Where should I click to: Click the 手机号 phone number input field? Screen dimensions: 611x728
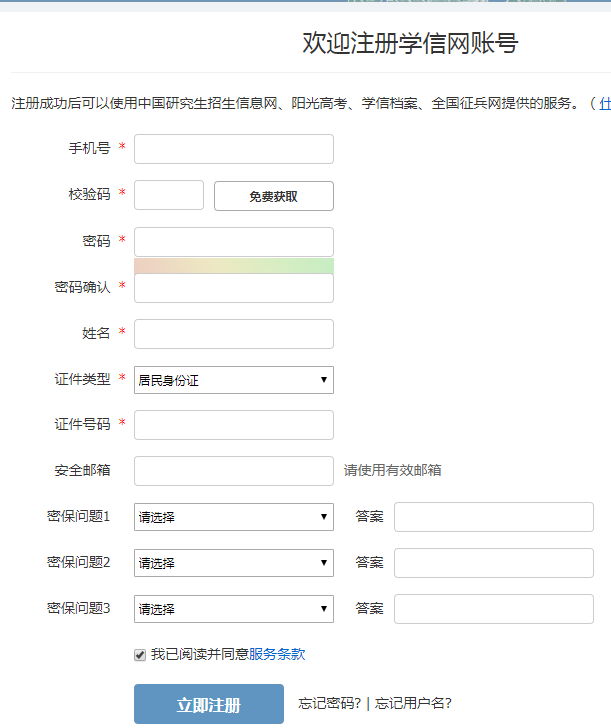[x=233, y=149]
